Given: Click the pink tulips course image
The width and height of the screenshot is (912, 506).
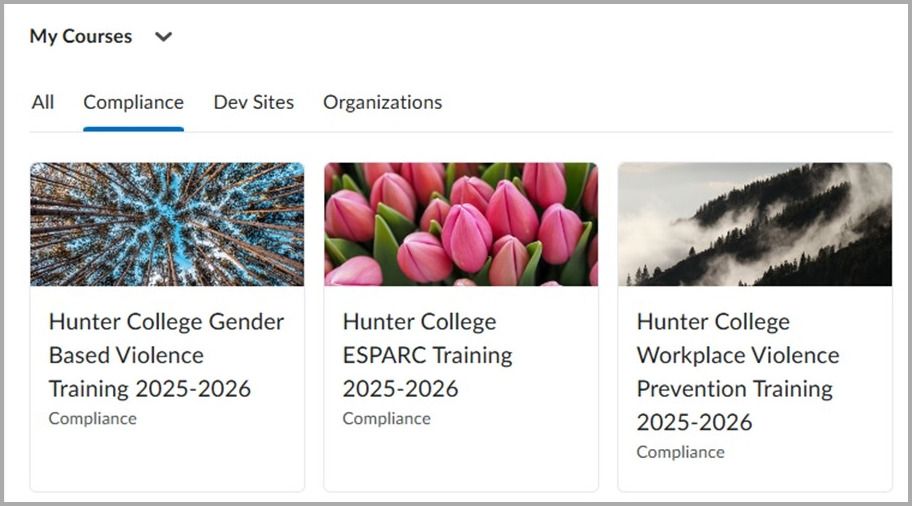Looking at the screenshot, I should 461,224.
